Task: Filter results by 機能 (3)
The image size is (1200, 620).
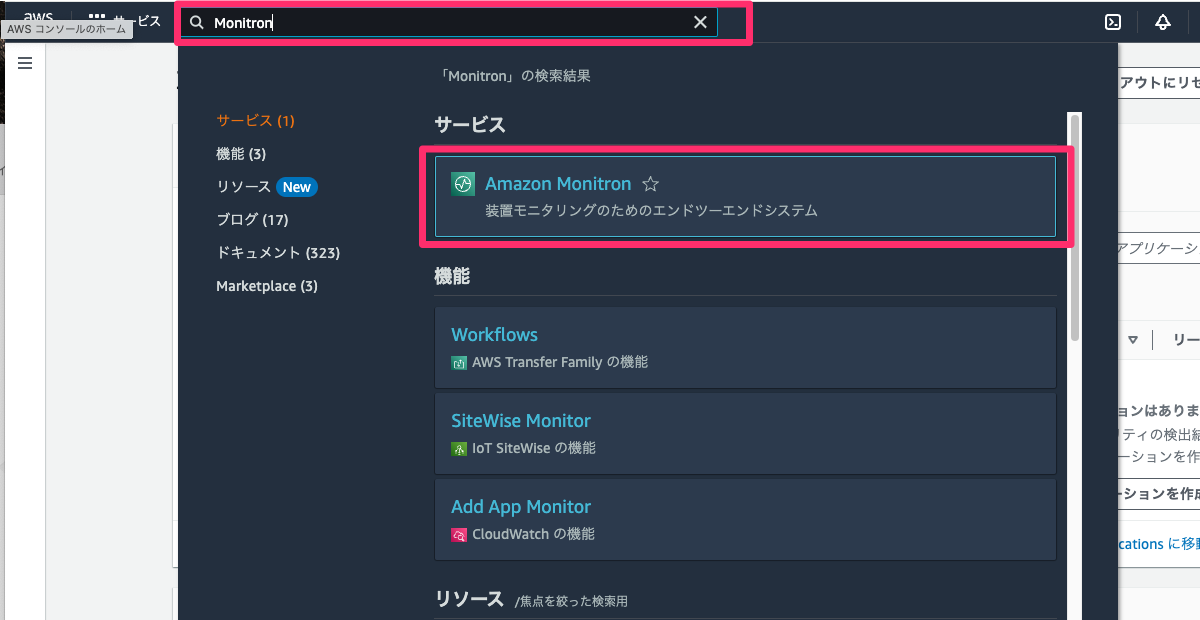Action: coord(241,154)
